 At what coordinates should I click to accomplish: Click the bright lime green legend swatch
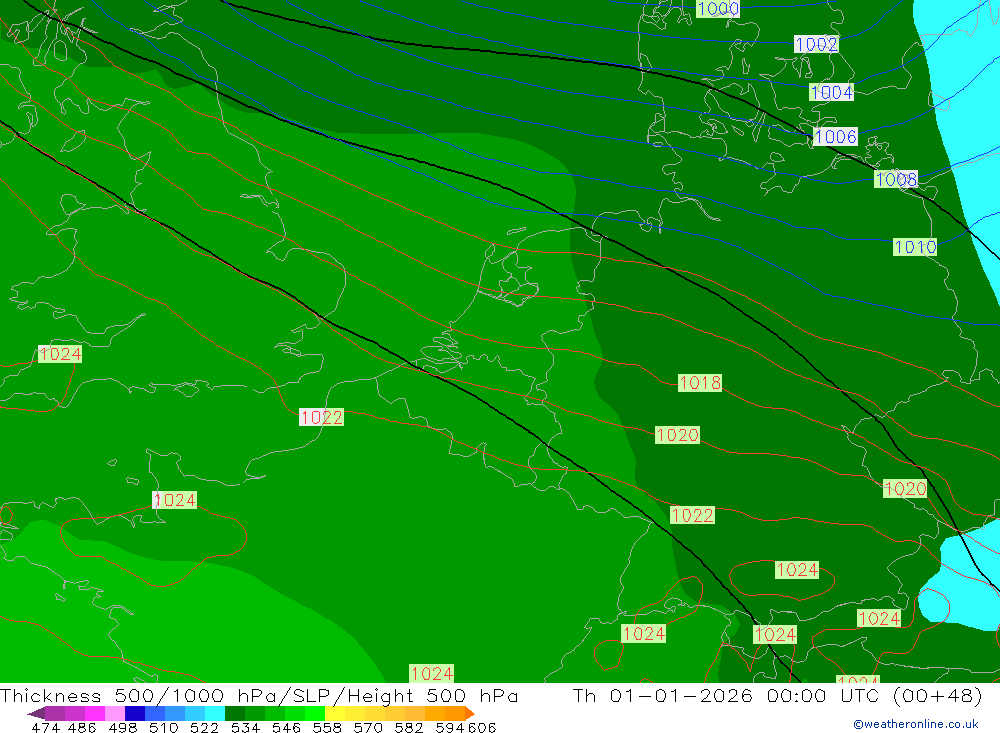tap(315, 713)
